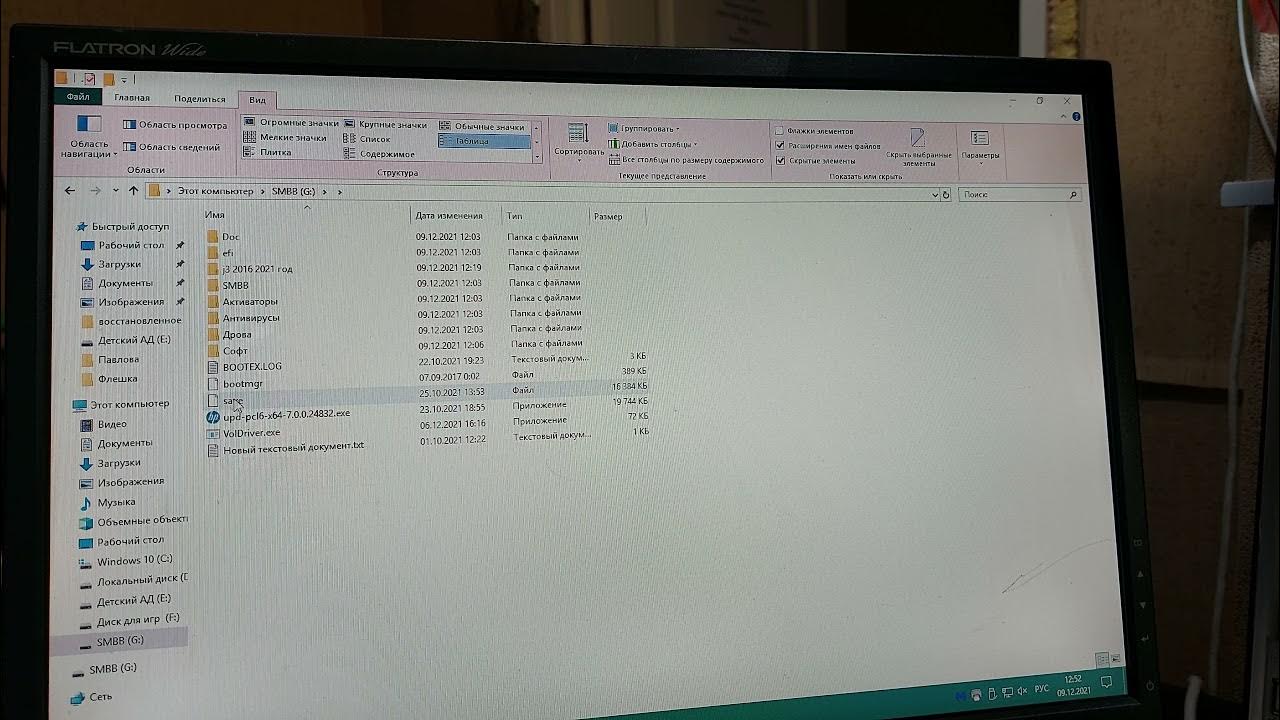Click Properties icon in quick access toolbar

(x=89, y=79)
